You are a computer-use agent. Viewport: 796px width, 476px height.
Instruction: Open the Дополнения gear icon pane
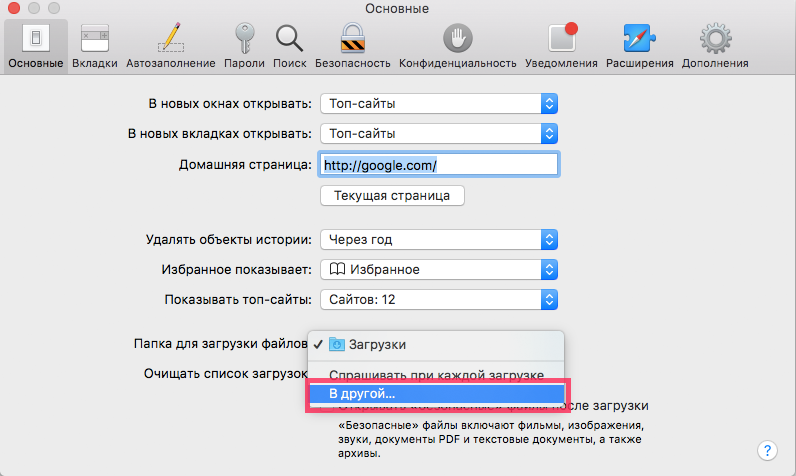[x=714, y=45]
